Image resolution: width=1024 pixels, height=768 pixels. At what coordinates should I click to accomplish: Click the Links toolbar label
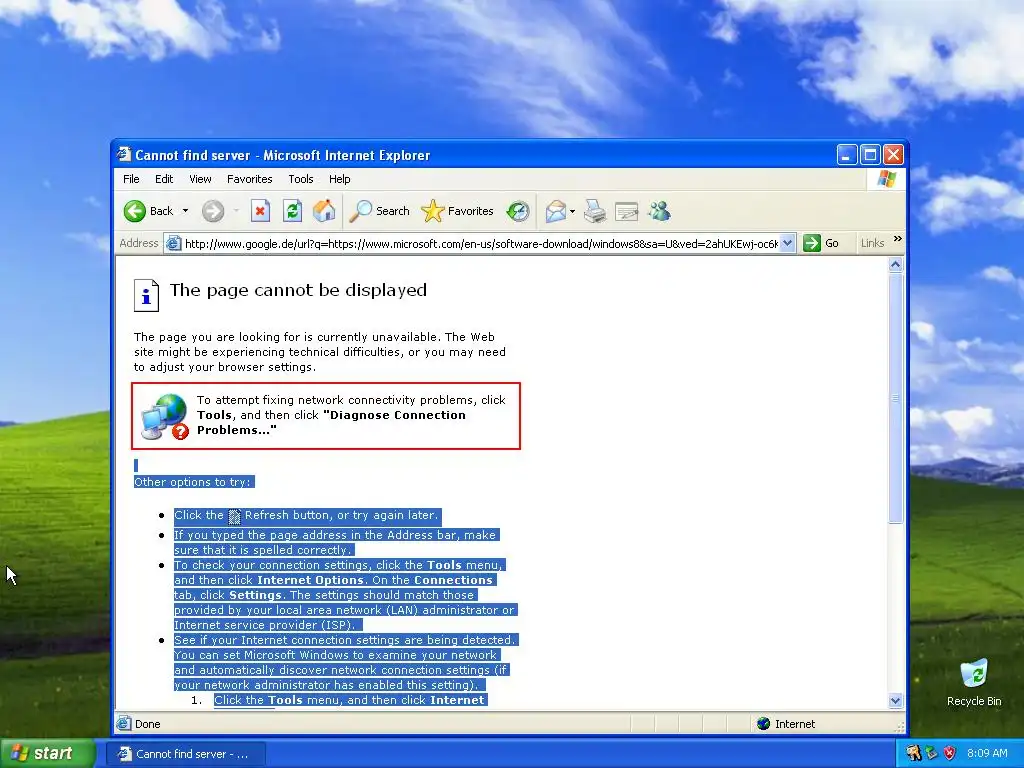pyautogui.click(x=872, y=243)
